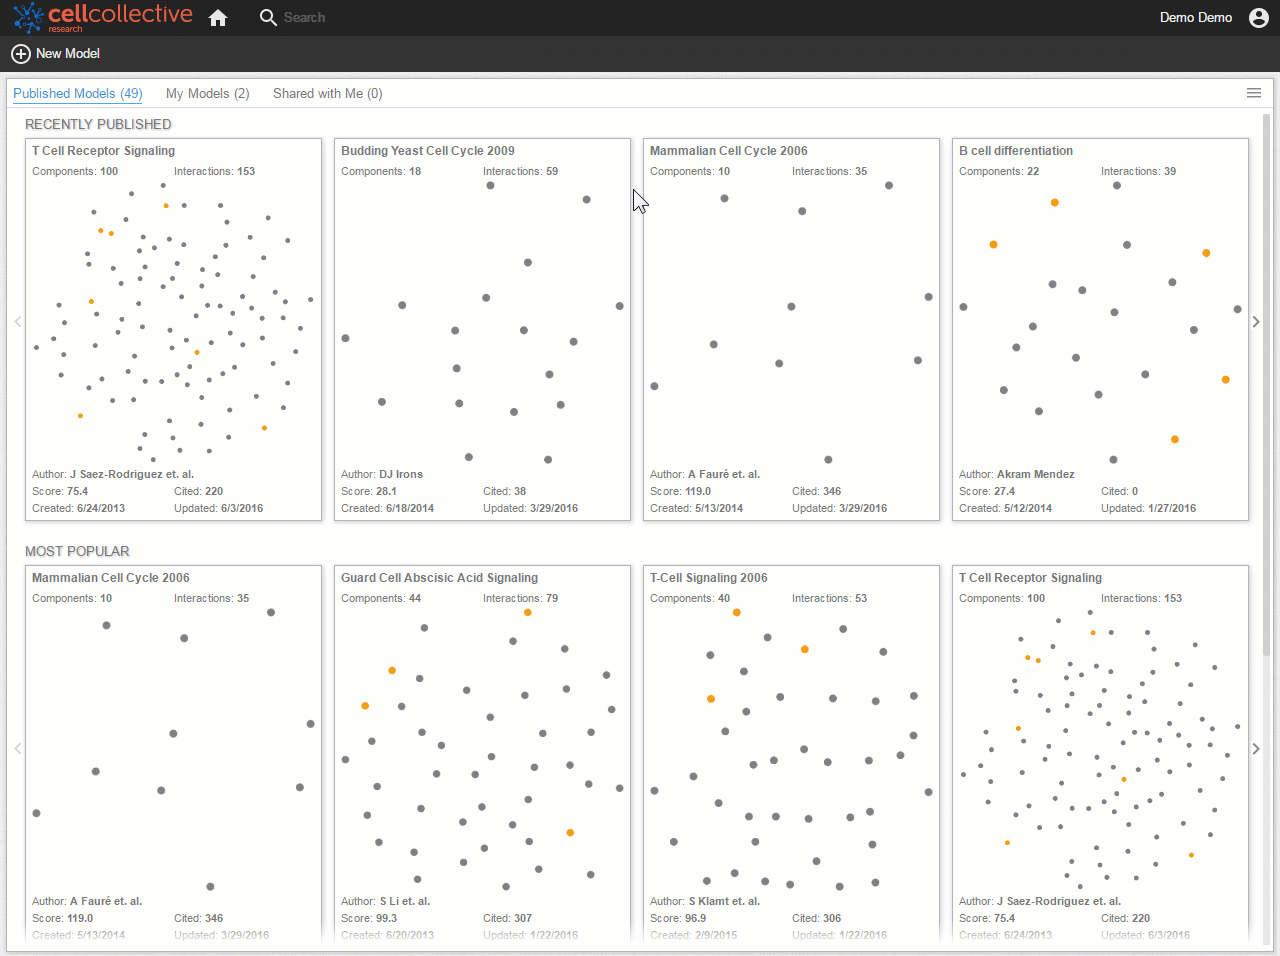Click 'Author: Akram Mendez' text
The height and width of the screenshot is (956, 1280).
[x=1017, y=475]
